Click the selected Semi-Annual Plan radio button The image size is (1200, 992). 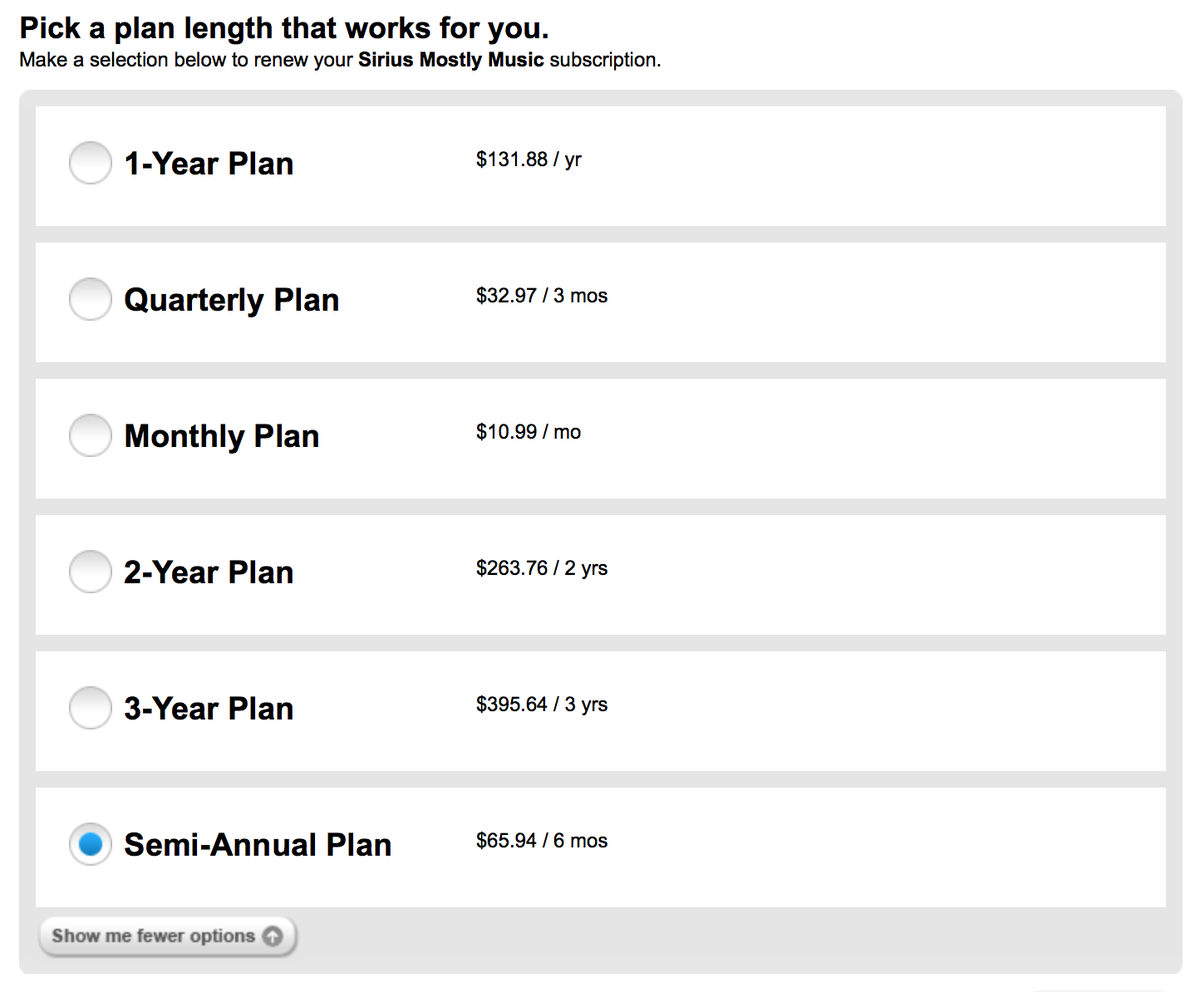click(90, 844)
